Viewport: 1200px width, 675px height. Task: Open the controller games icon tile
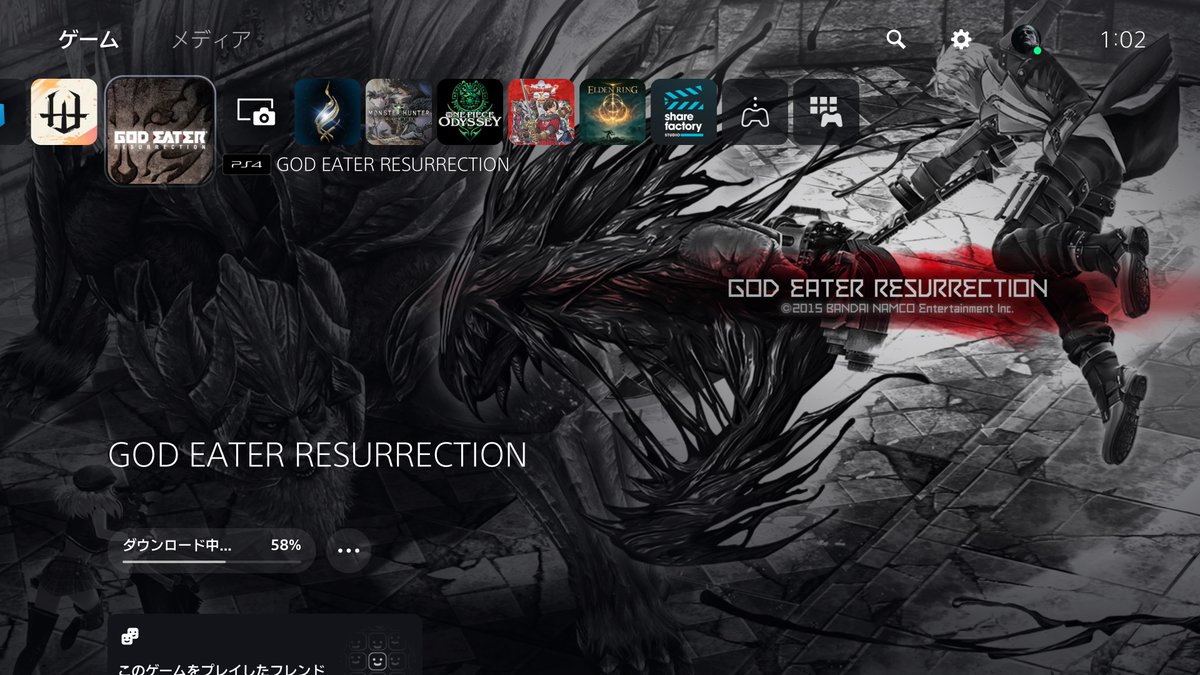click(755, 112)
